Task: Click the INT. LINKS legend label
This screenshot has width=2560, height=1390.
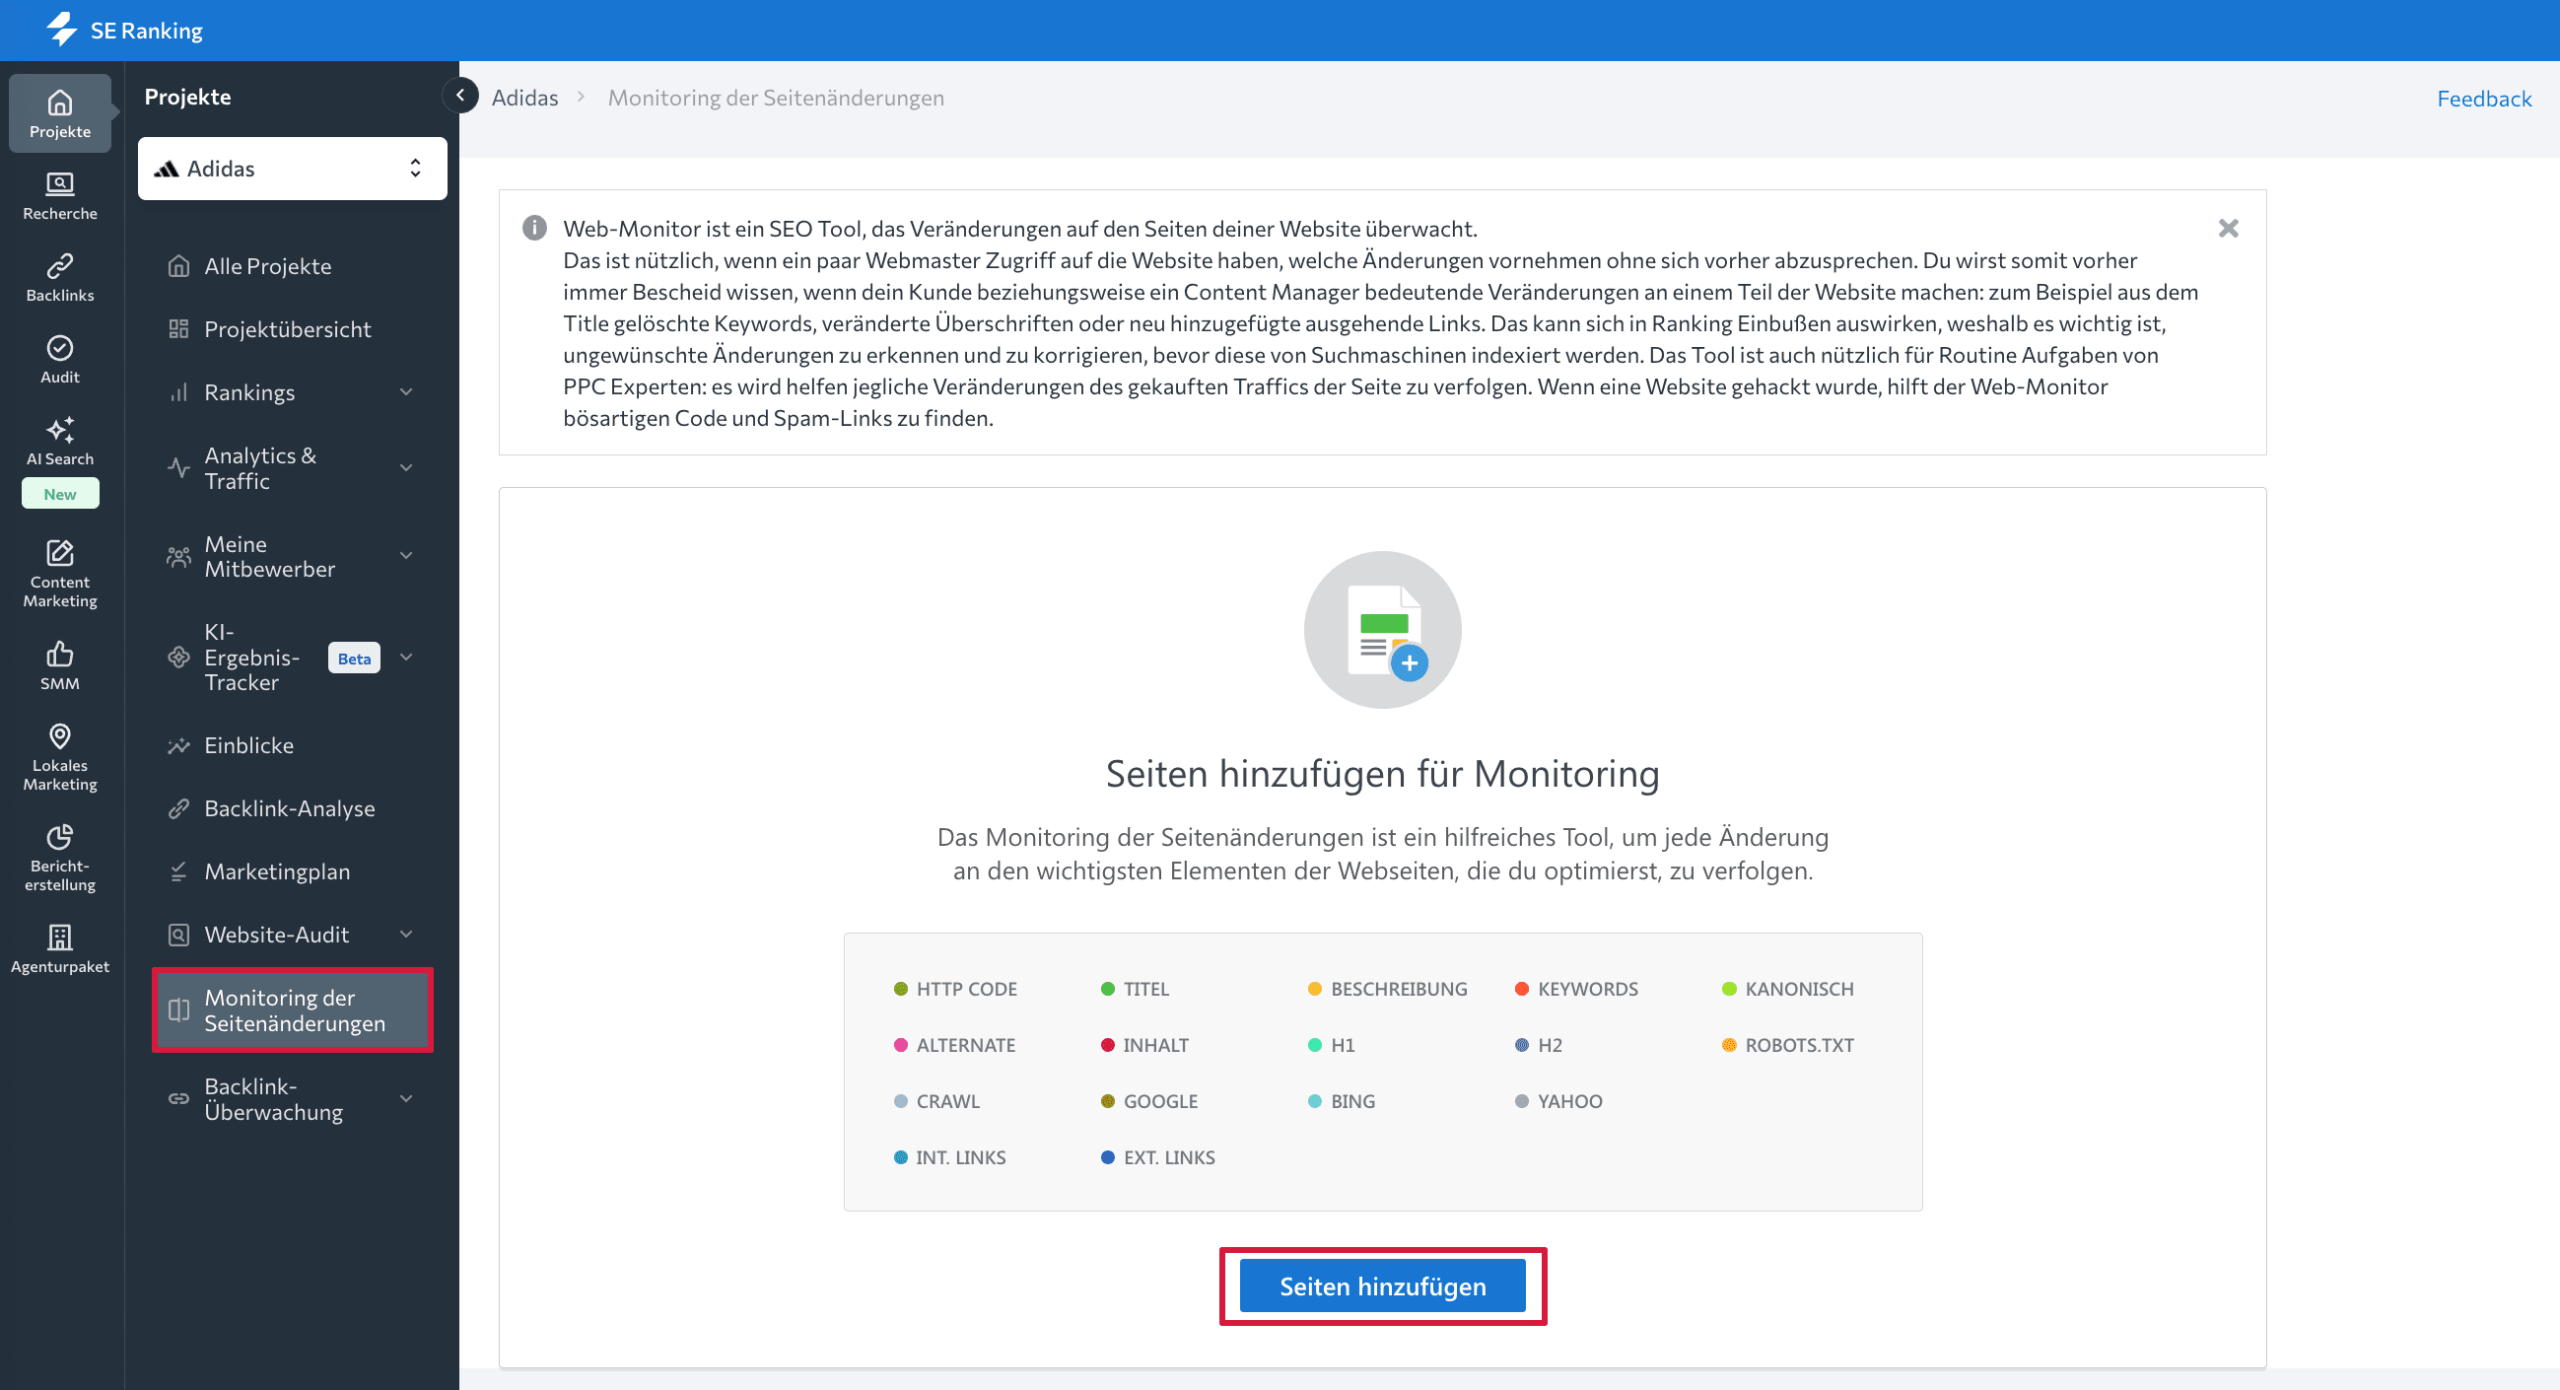Action: pyautogui.click(x=961, y=1157)
